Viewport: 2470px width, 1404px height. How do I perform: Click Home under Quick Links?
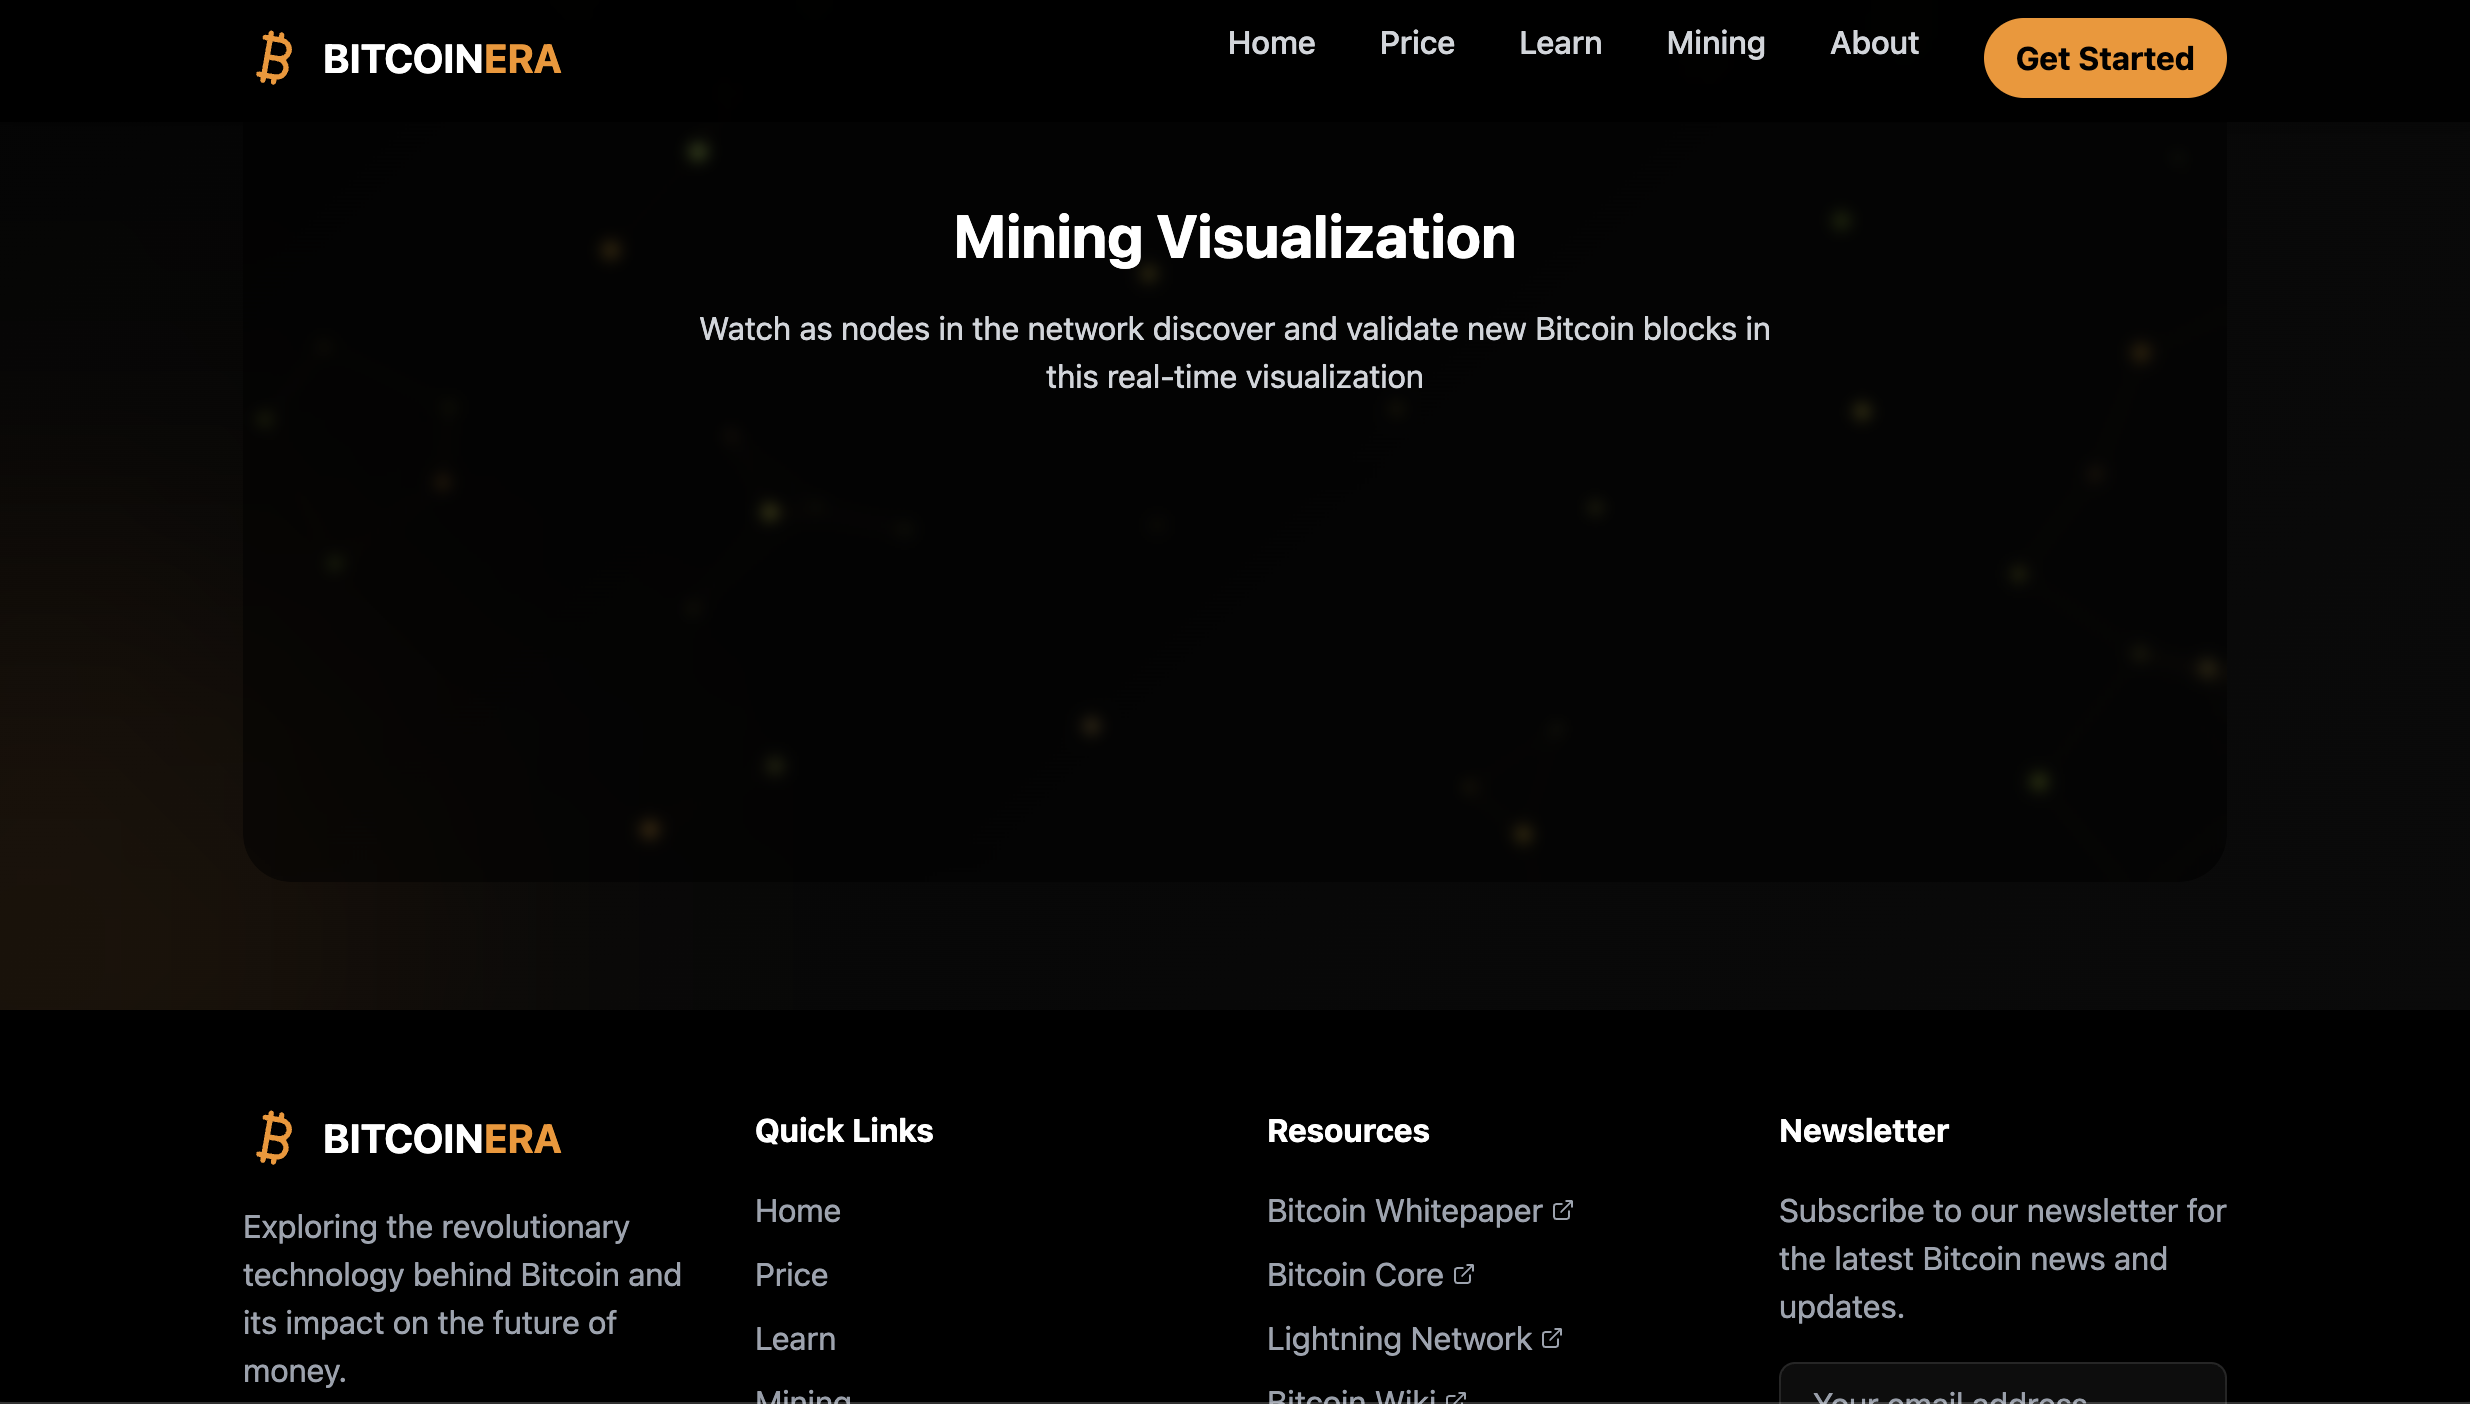(797, 1211)
